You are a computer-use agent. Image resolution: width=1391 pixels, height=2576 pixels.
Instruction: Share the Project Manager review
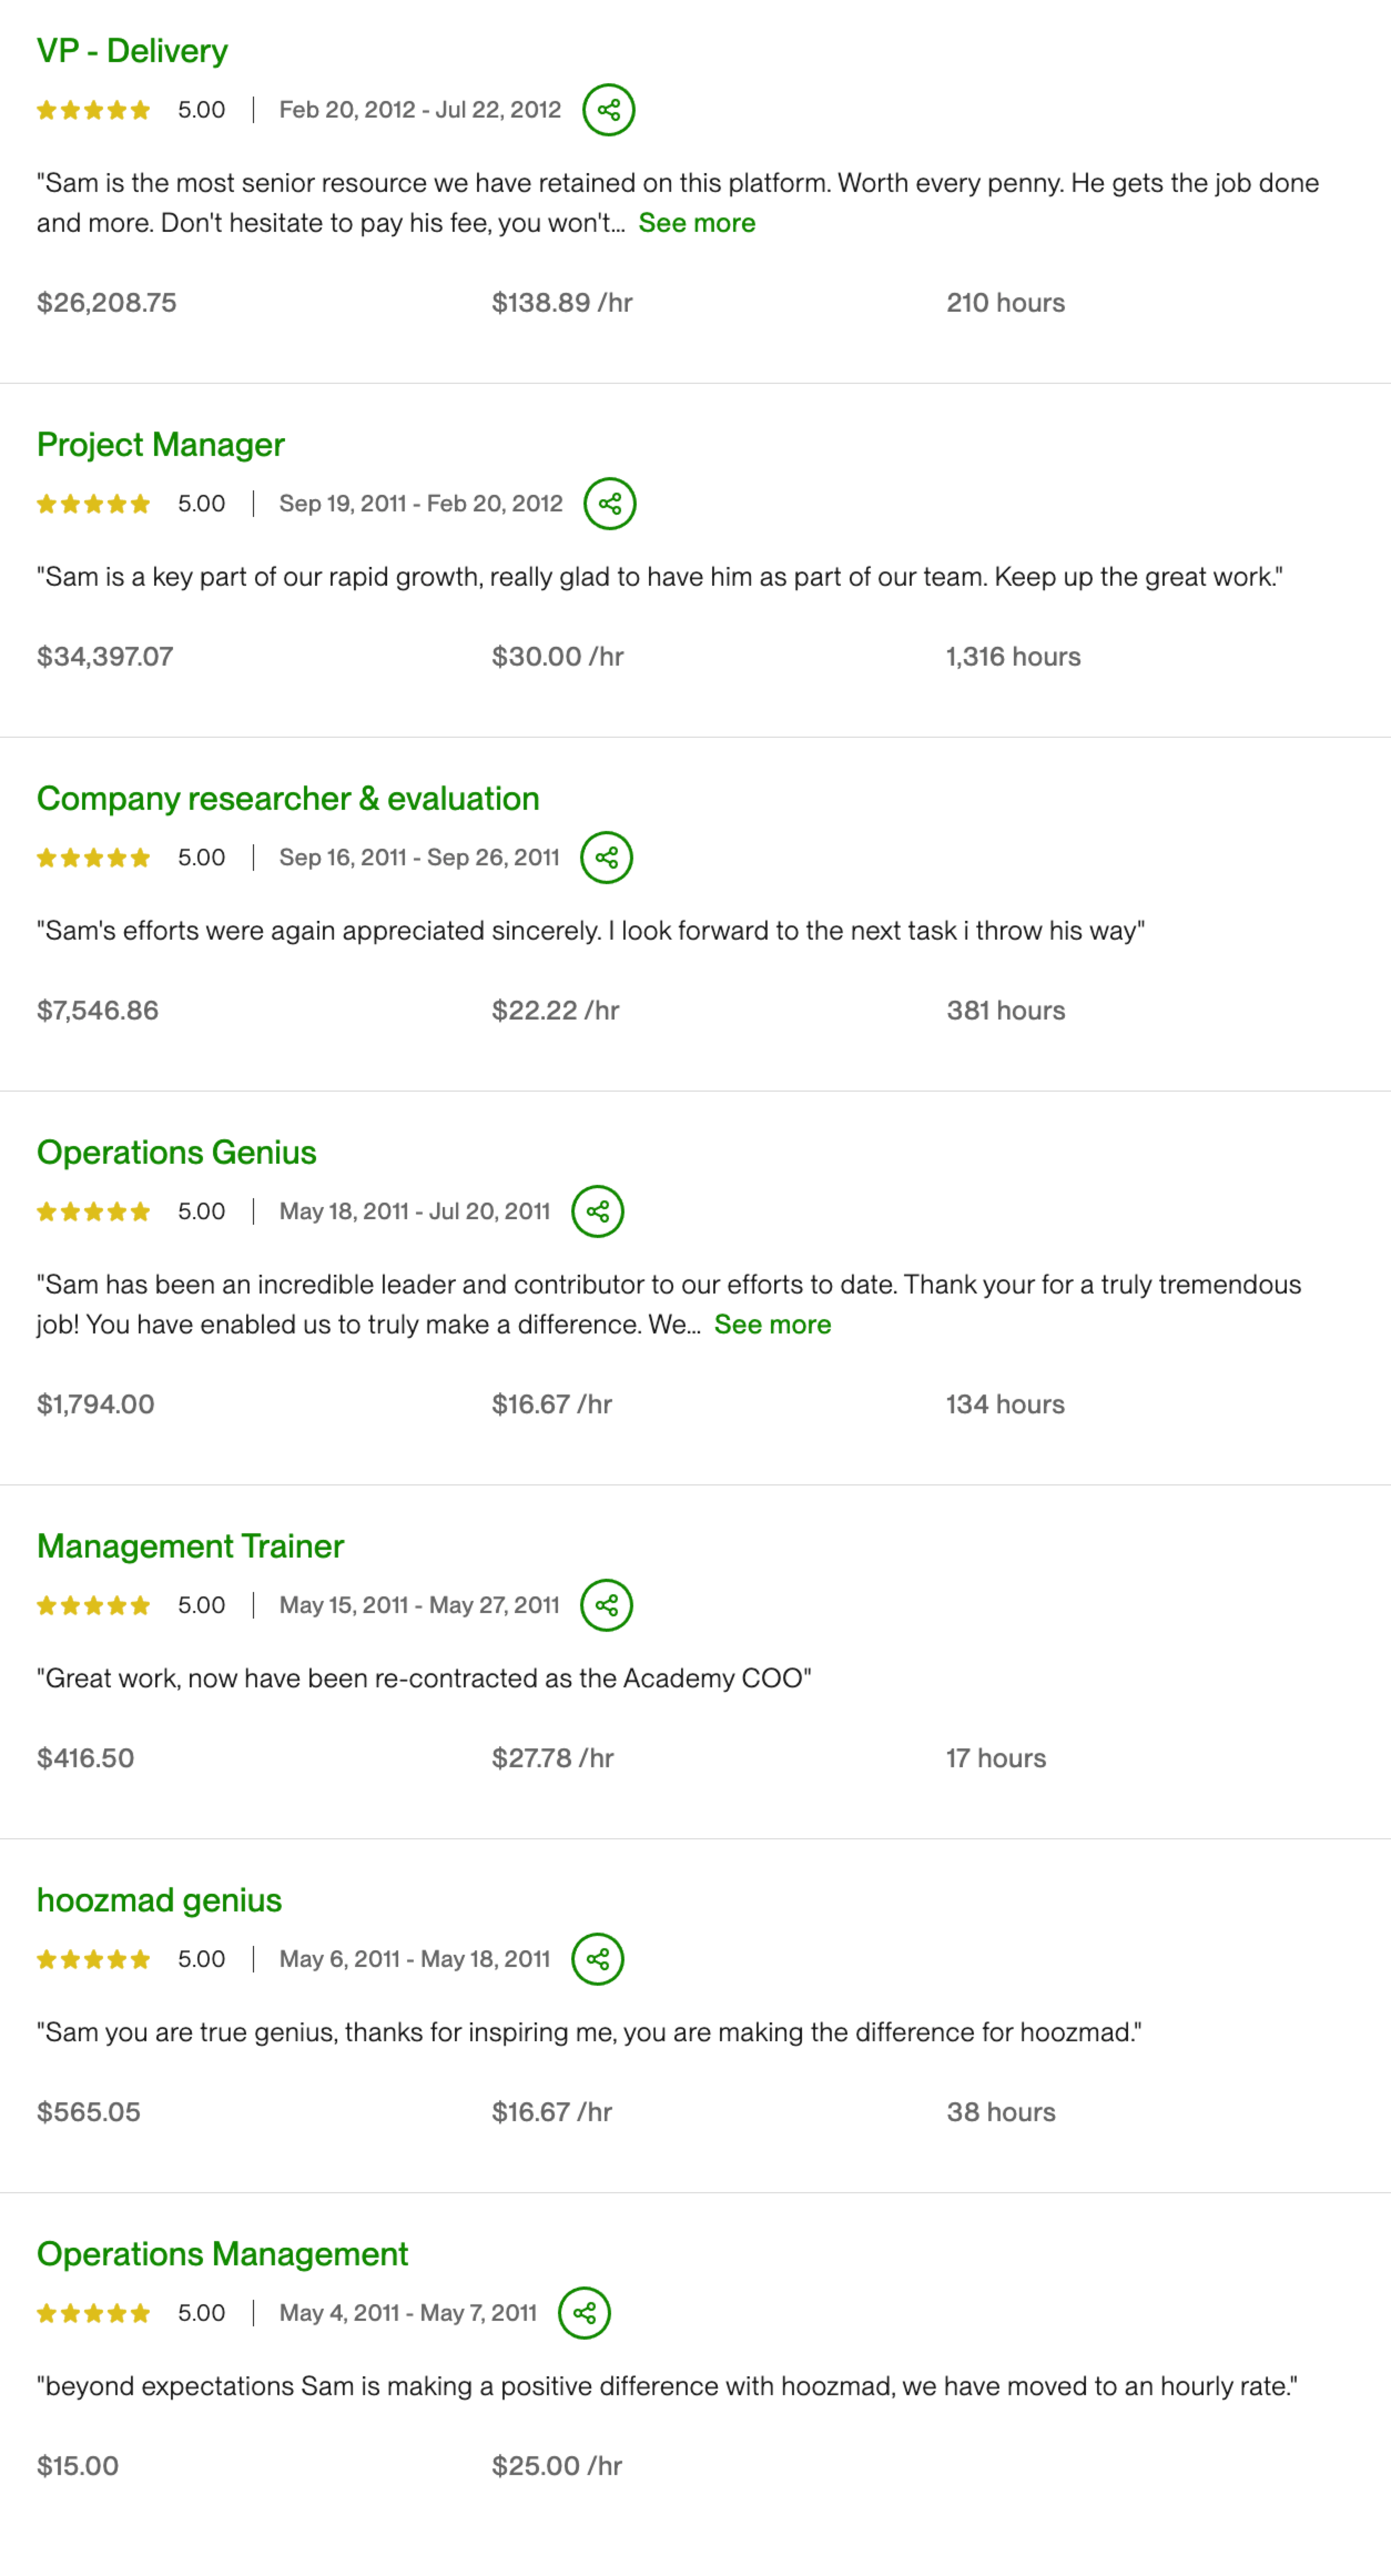pos(610,504)
